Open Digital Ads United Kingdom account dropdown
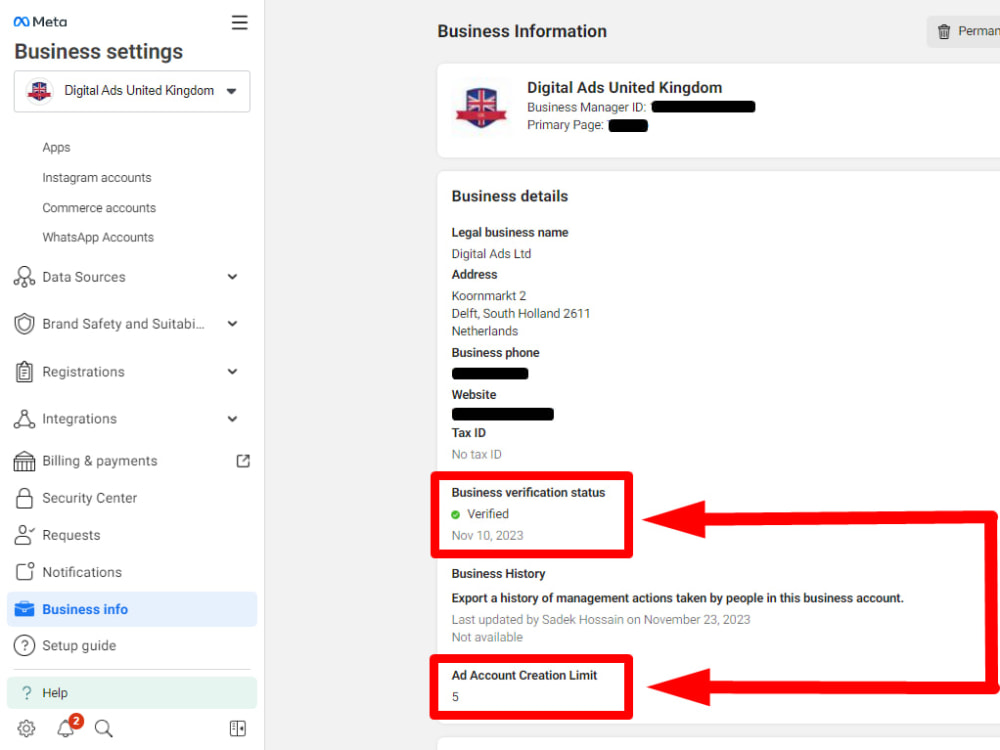This screenshot has height=750, width=1000. (x=132, y=91)
